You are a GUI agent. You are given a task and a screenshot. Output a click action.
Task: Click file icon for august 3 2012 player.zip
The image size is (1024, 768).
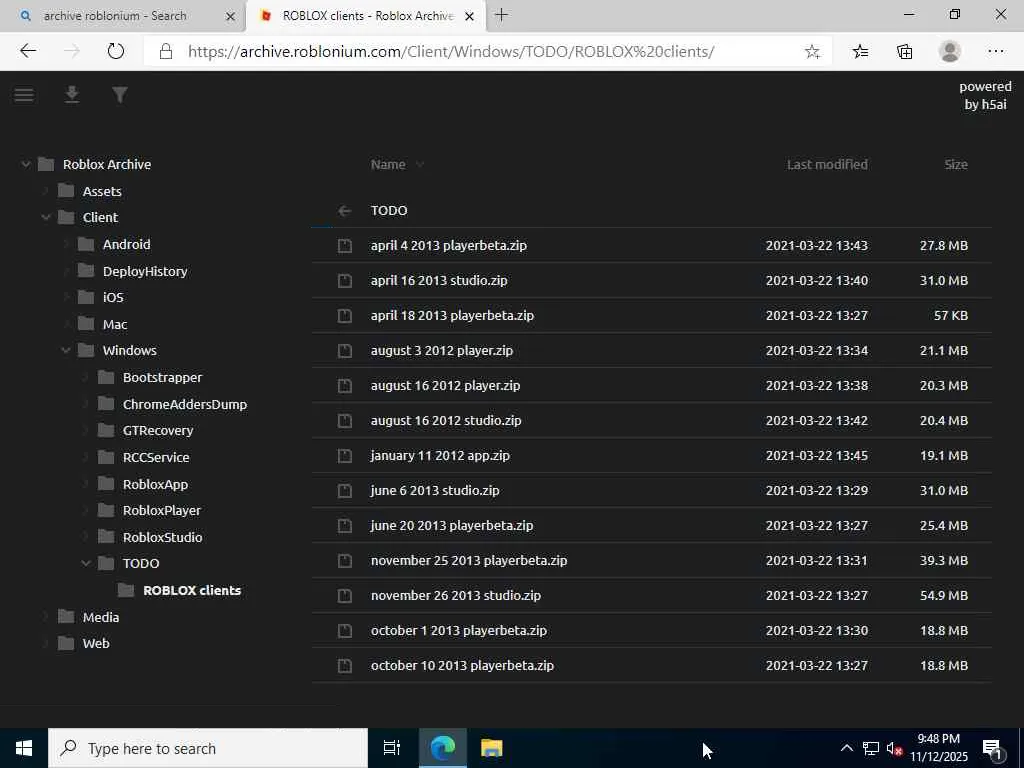[x=344, y=351]
